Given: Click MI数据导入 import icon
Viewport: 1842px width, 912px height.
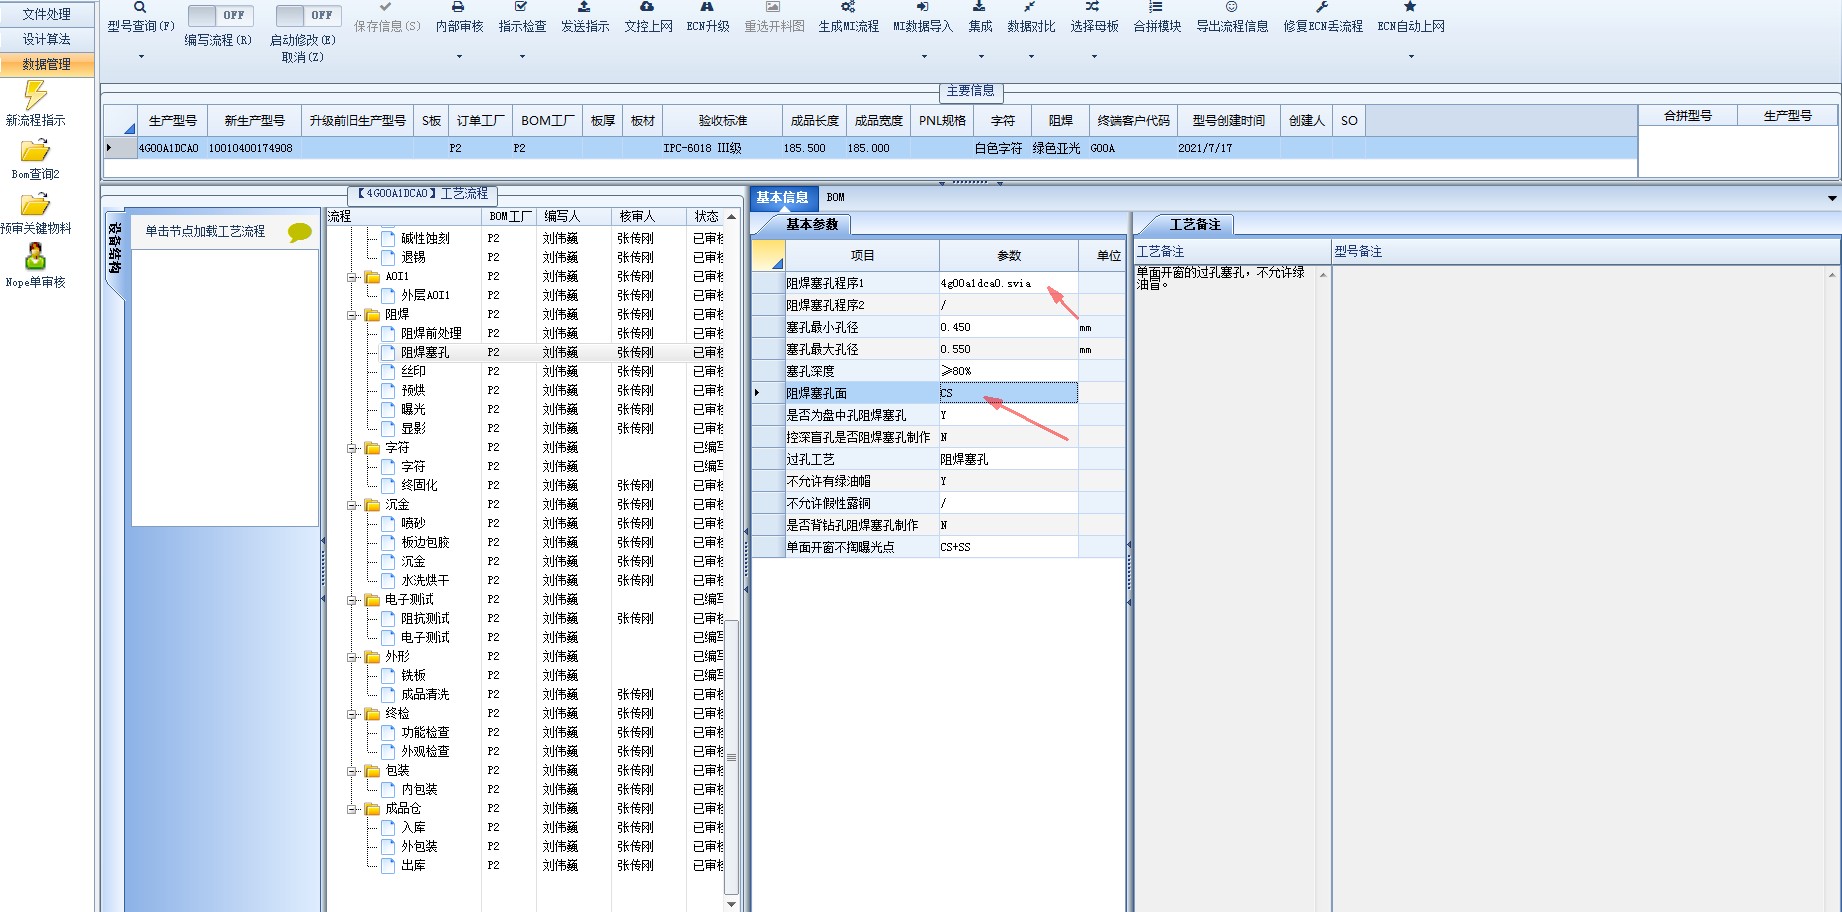Looking at the screenshot, I should pos(922,7).
